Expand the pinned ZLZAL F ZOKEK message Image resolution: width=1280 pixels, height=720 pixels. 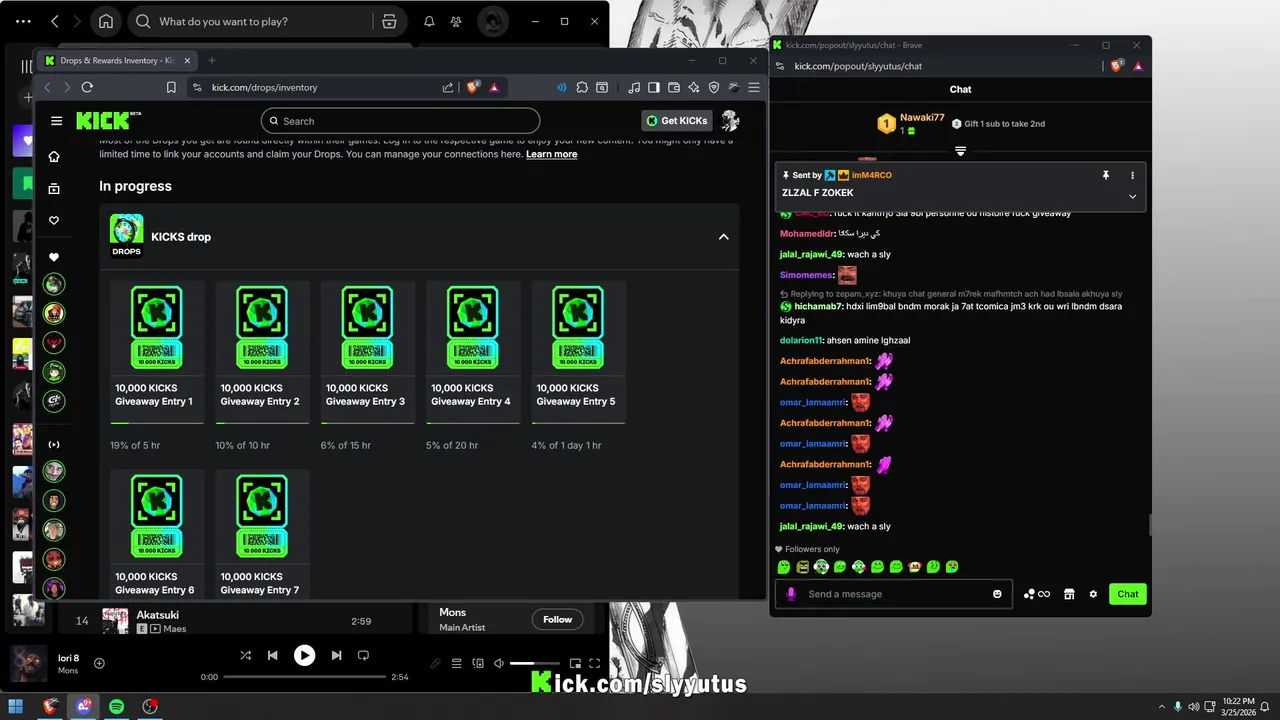(1132, 196)
